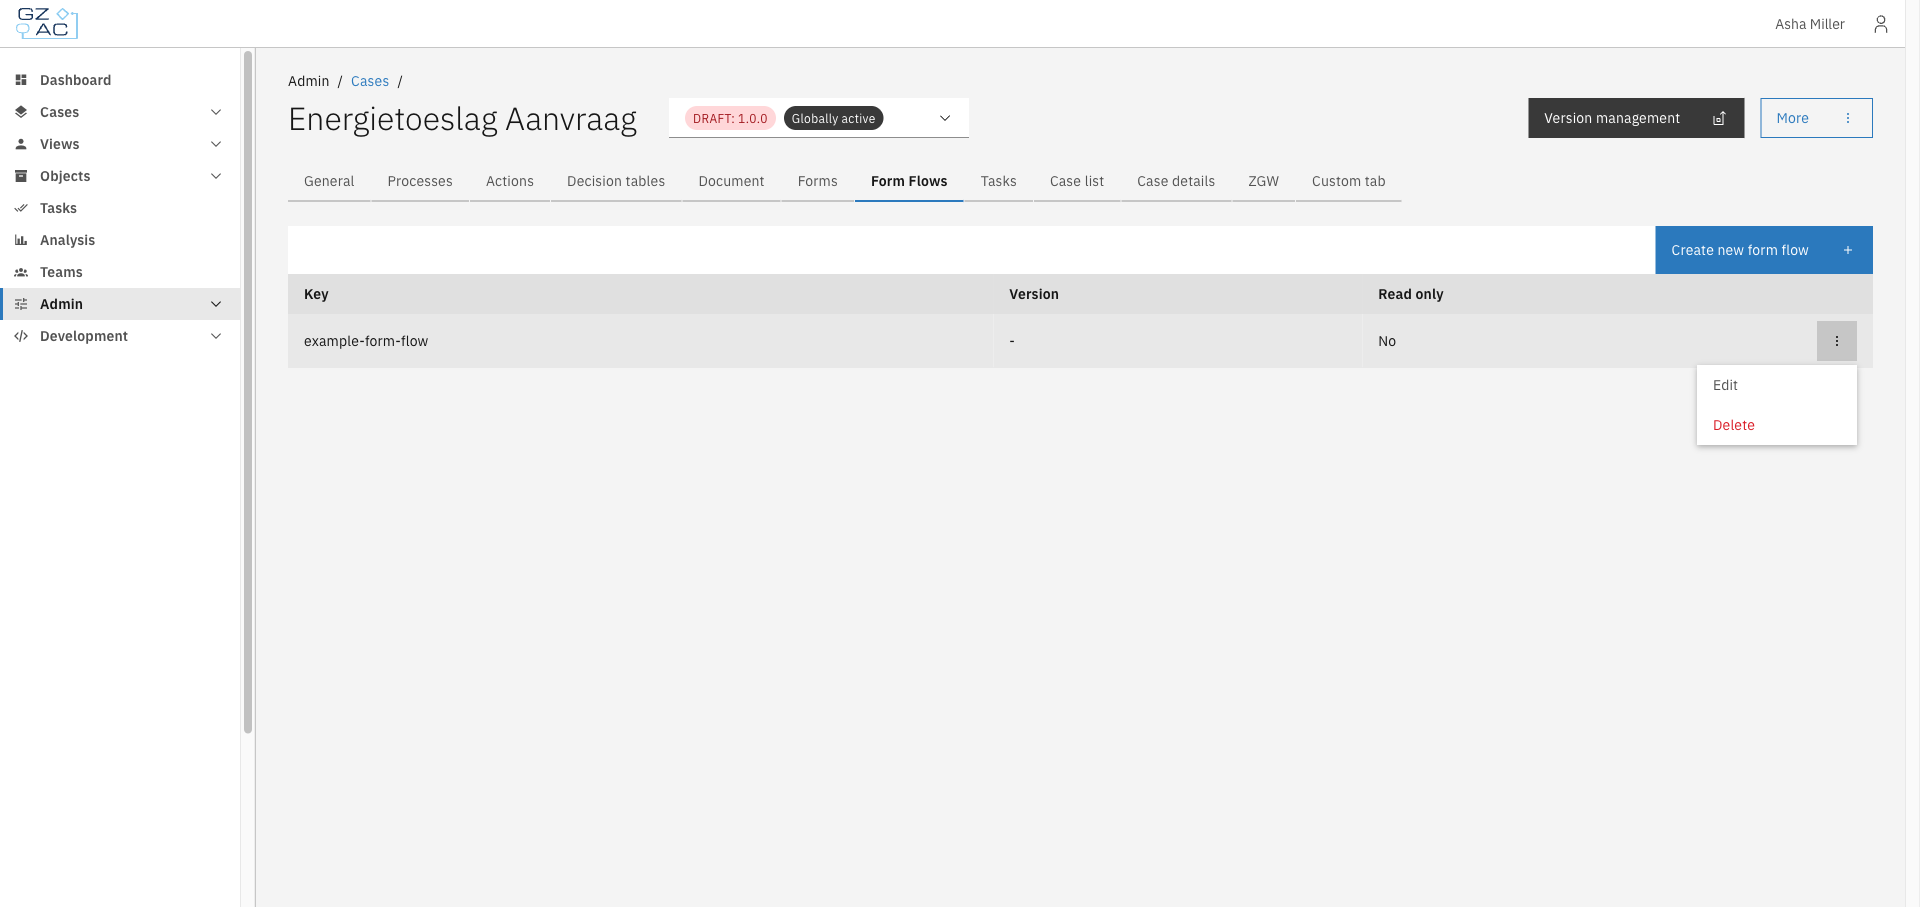Click the Tasks checkmark icon

pyautogui.click(x=21, y=208)
